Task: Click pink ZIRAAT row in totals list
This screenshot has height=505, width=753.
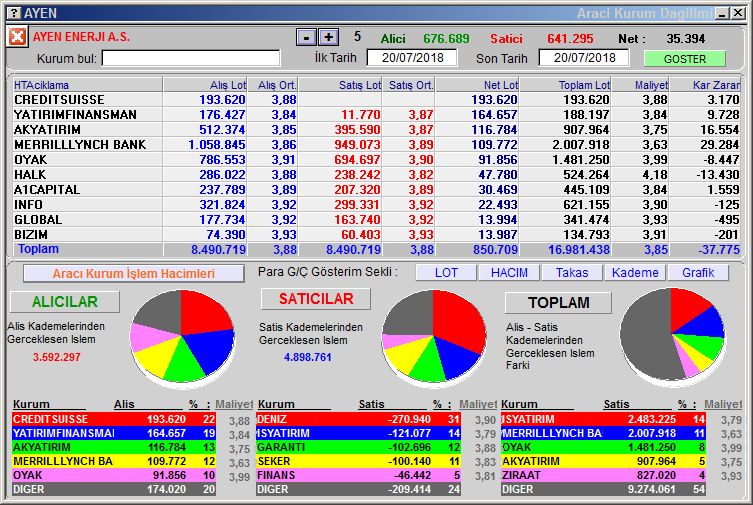Action: tap(603, 475)
